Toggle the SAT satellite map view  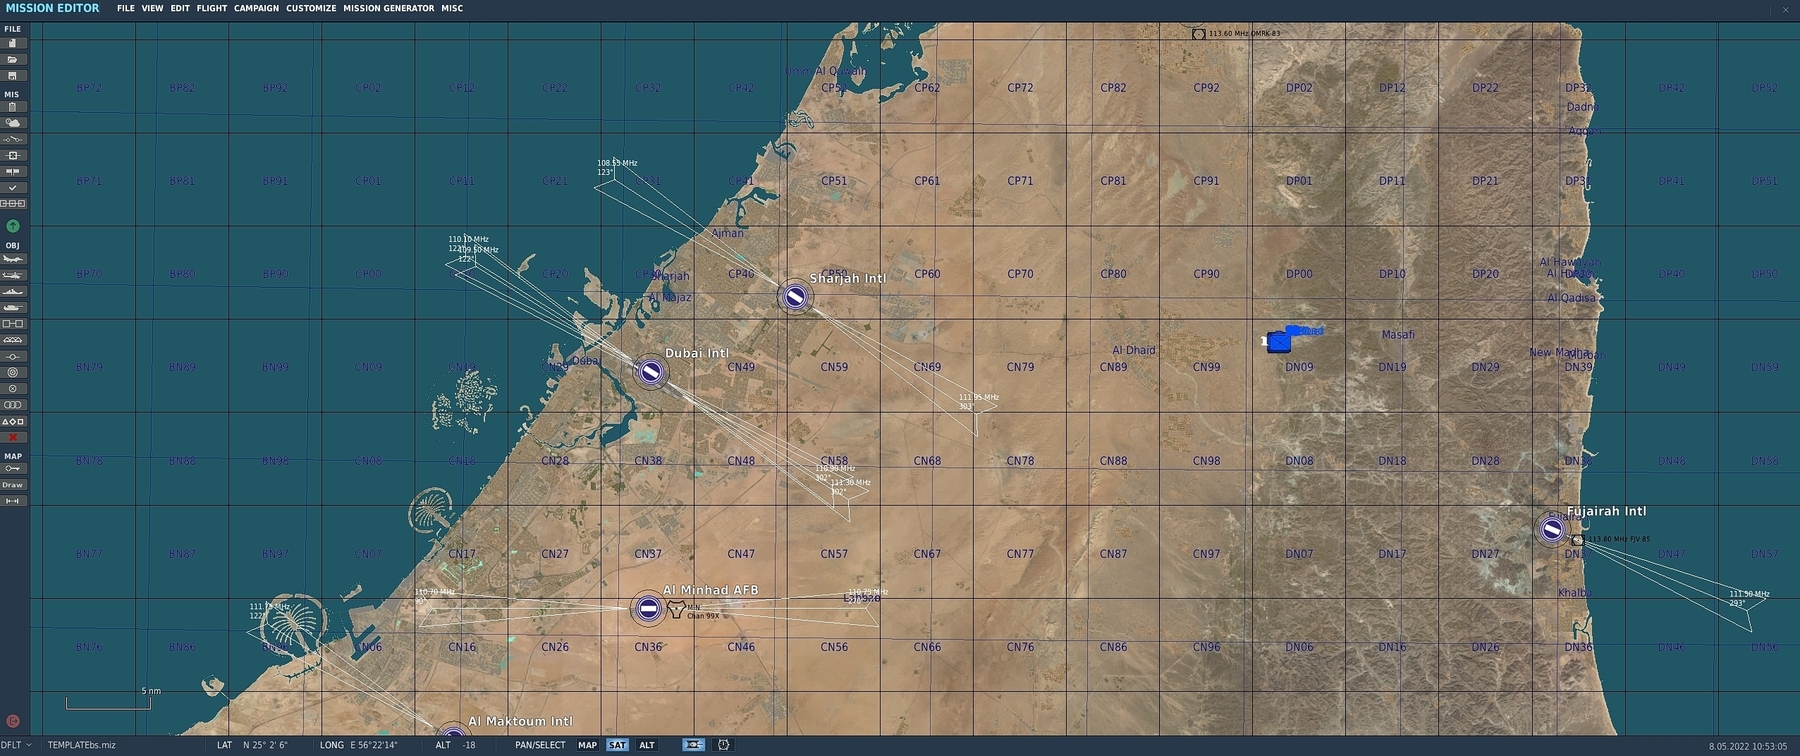pyautogui.click(x=617, y=745)
